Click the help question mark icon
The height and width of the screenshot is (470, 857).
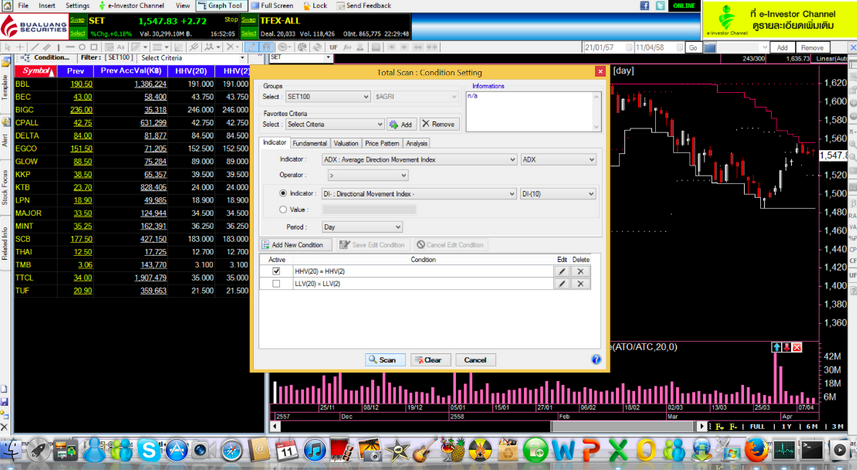click(x=596, y=359)
